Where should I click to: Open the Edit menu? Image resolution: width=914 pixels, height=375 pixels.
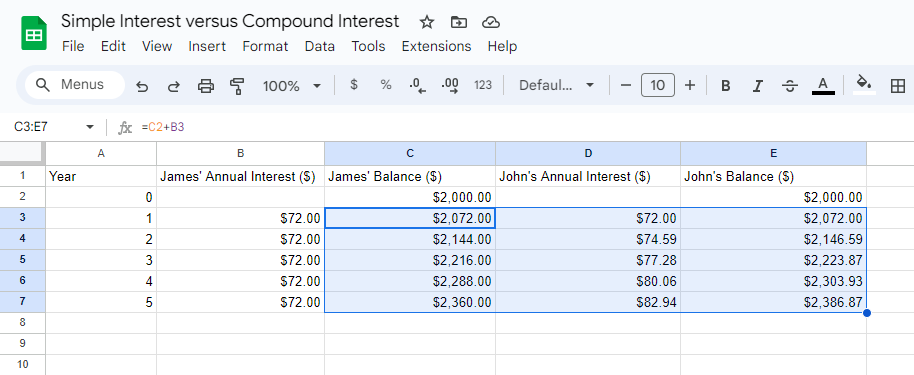(x=113, y=46)
